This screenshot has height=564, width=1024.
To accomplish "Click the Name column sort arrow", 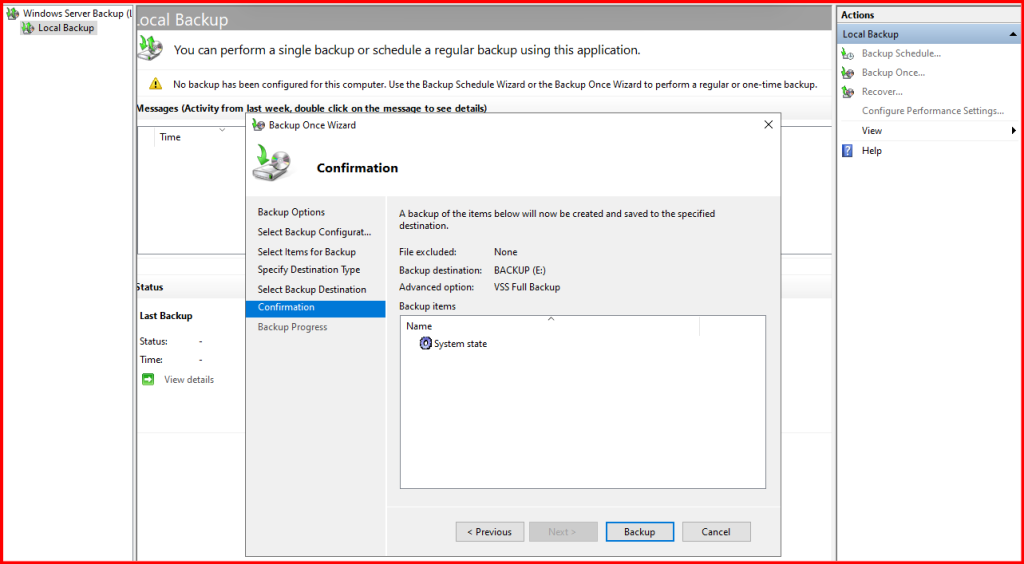I will (x=550, y=319).
